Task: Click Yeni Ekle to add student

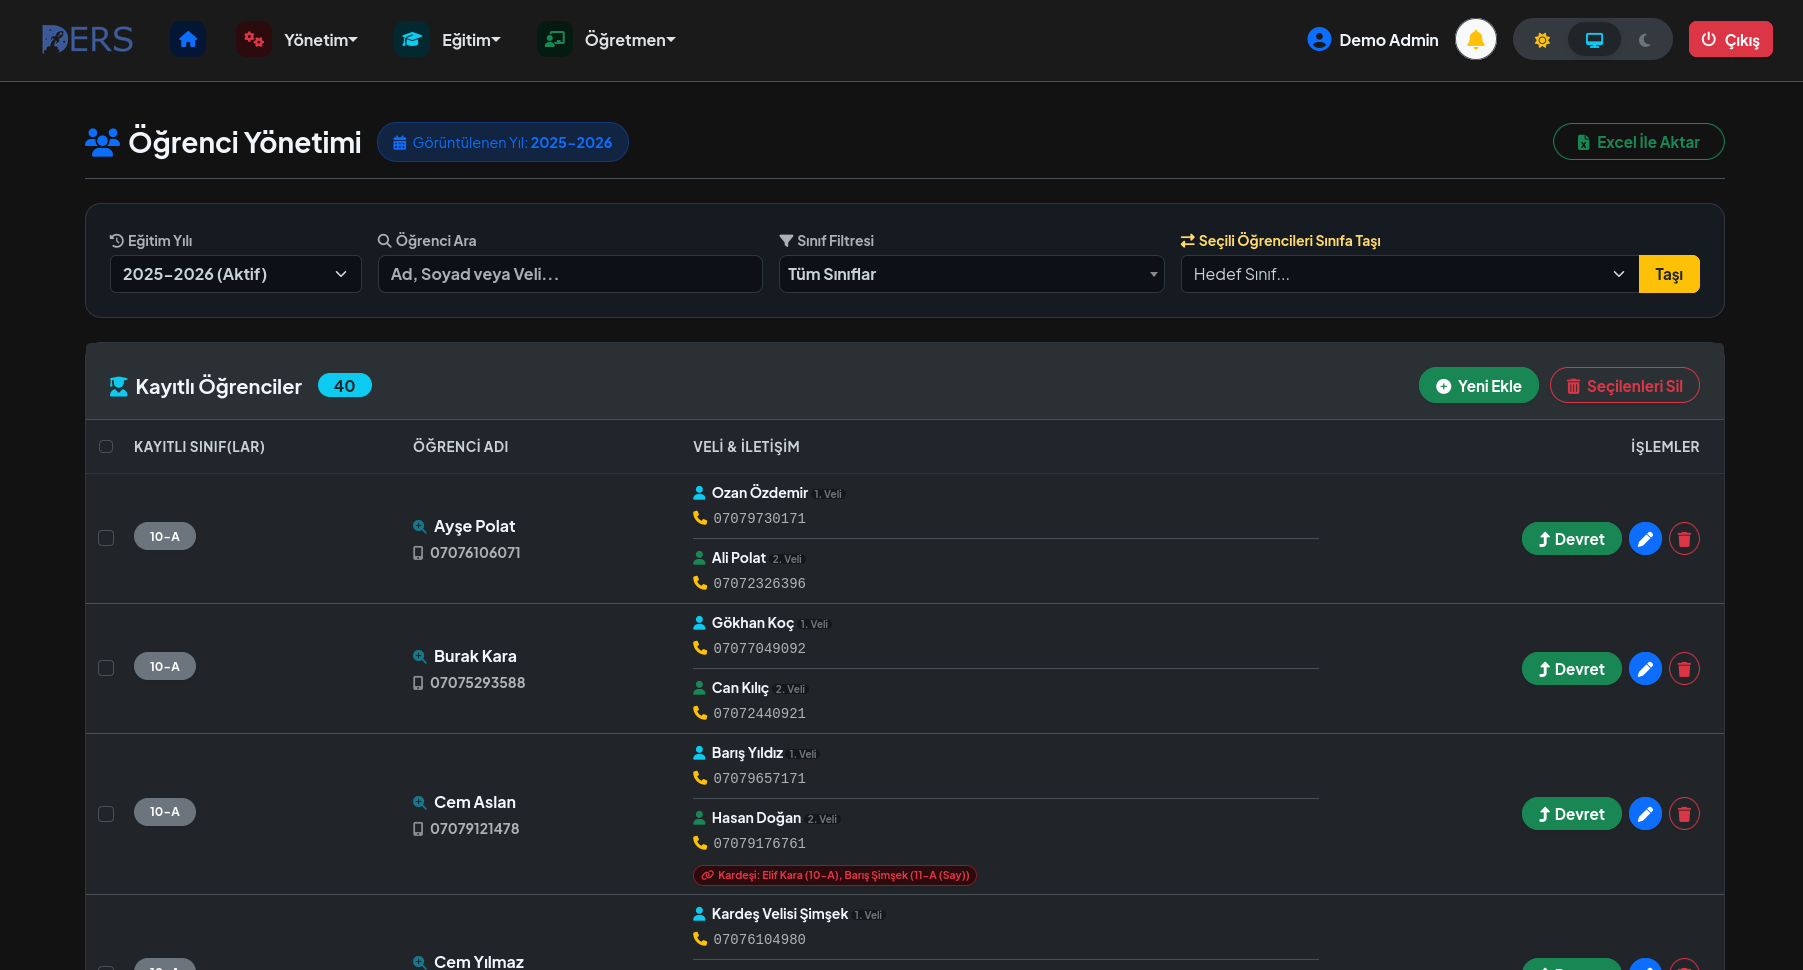Action: [x=1479, y=386]
